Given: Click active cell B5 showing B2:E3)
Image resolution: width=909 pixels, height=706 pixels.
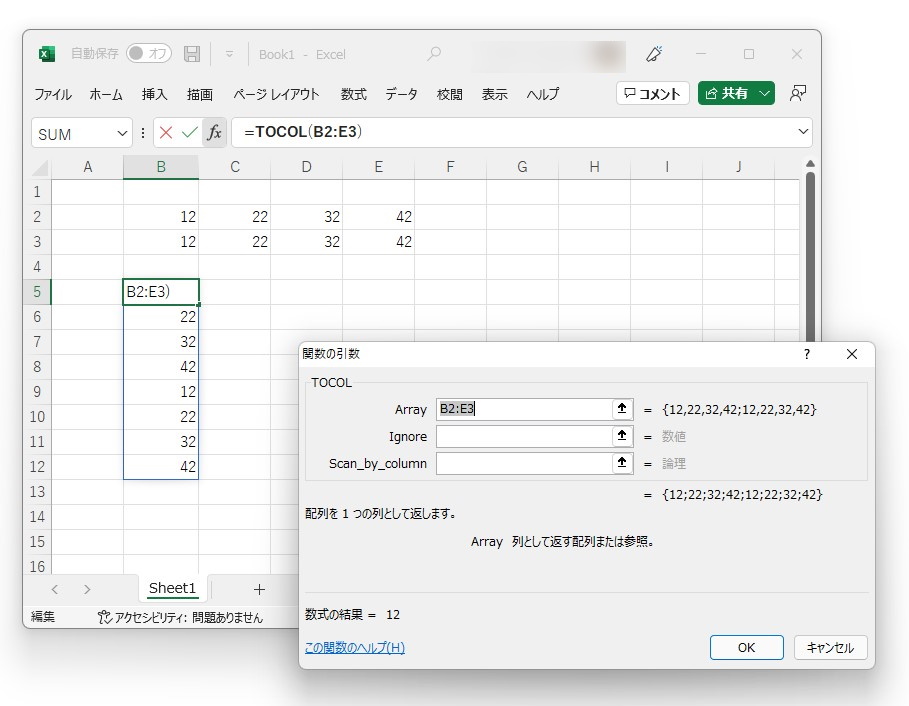Looking at the screenshot, I should point(161,292).
